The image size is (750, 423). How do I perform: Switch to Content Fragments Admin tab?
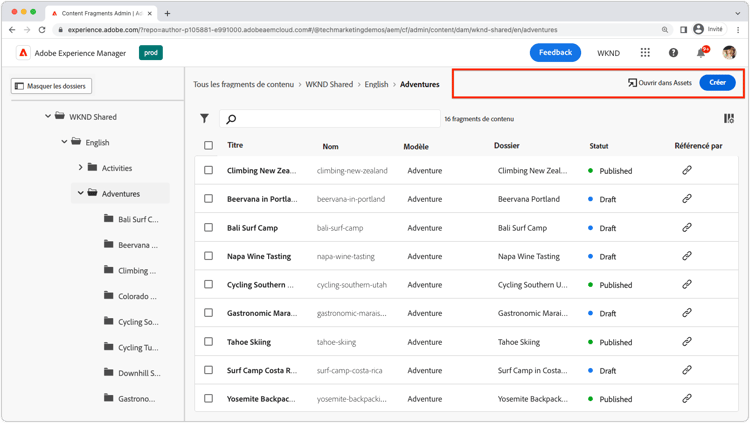101,13
